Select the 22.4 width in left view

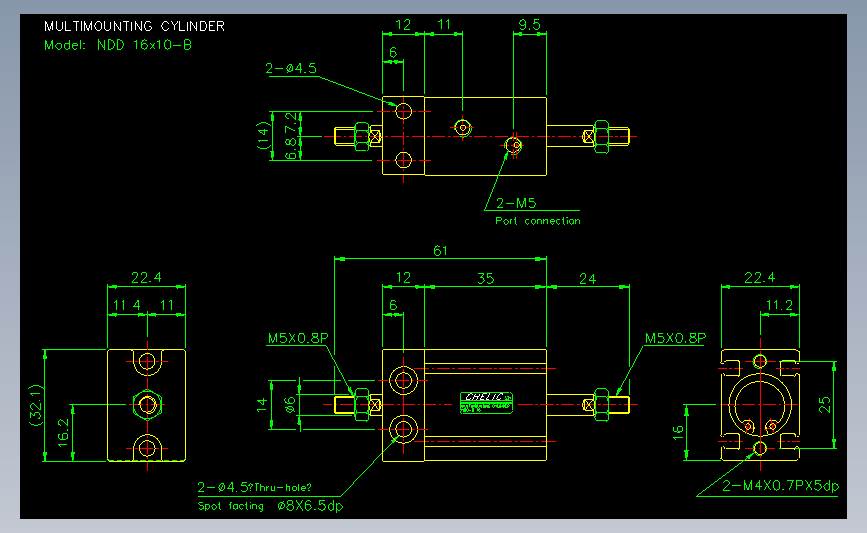tap(146, 278)
